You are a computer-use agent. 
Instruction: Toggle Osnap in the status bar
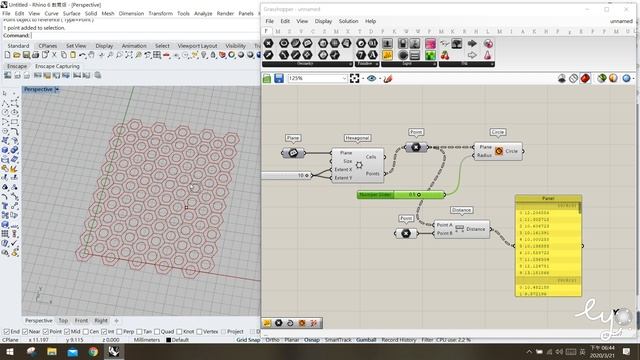(x=312, y=340)
